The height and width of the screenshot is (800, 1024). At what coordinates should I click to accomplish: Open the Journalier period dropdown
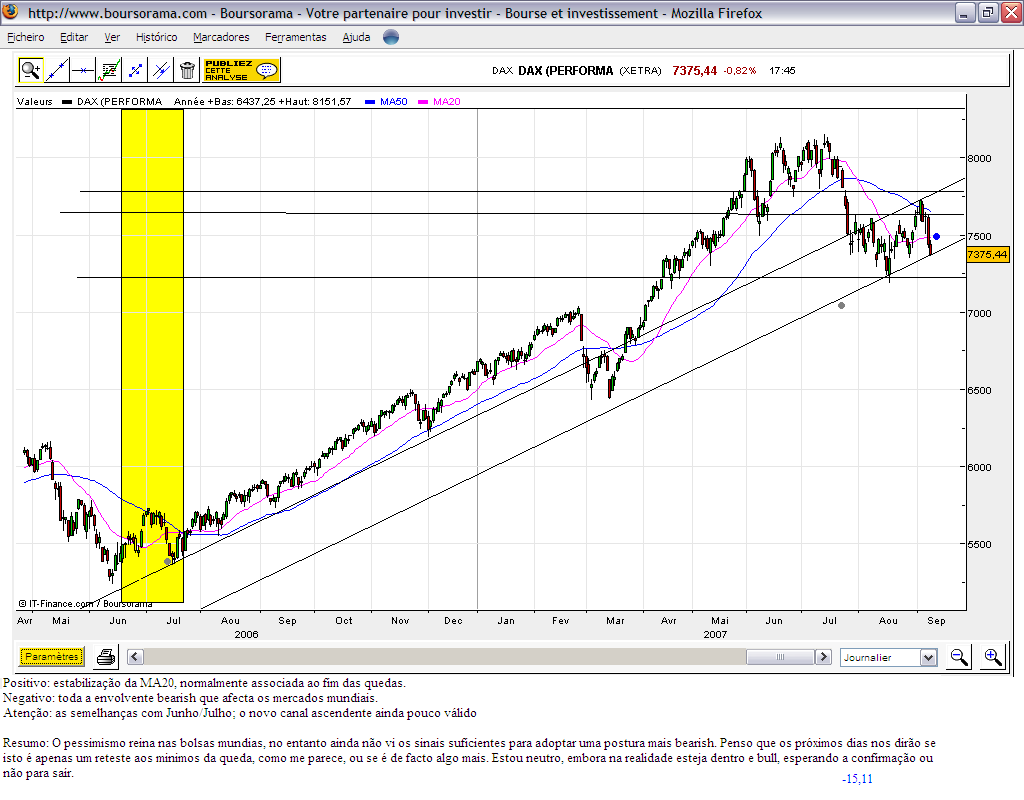click(889, 657)
